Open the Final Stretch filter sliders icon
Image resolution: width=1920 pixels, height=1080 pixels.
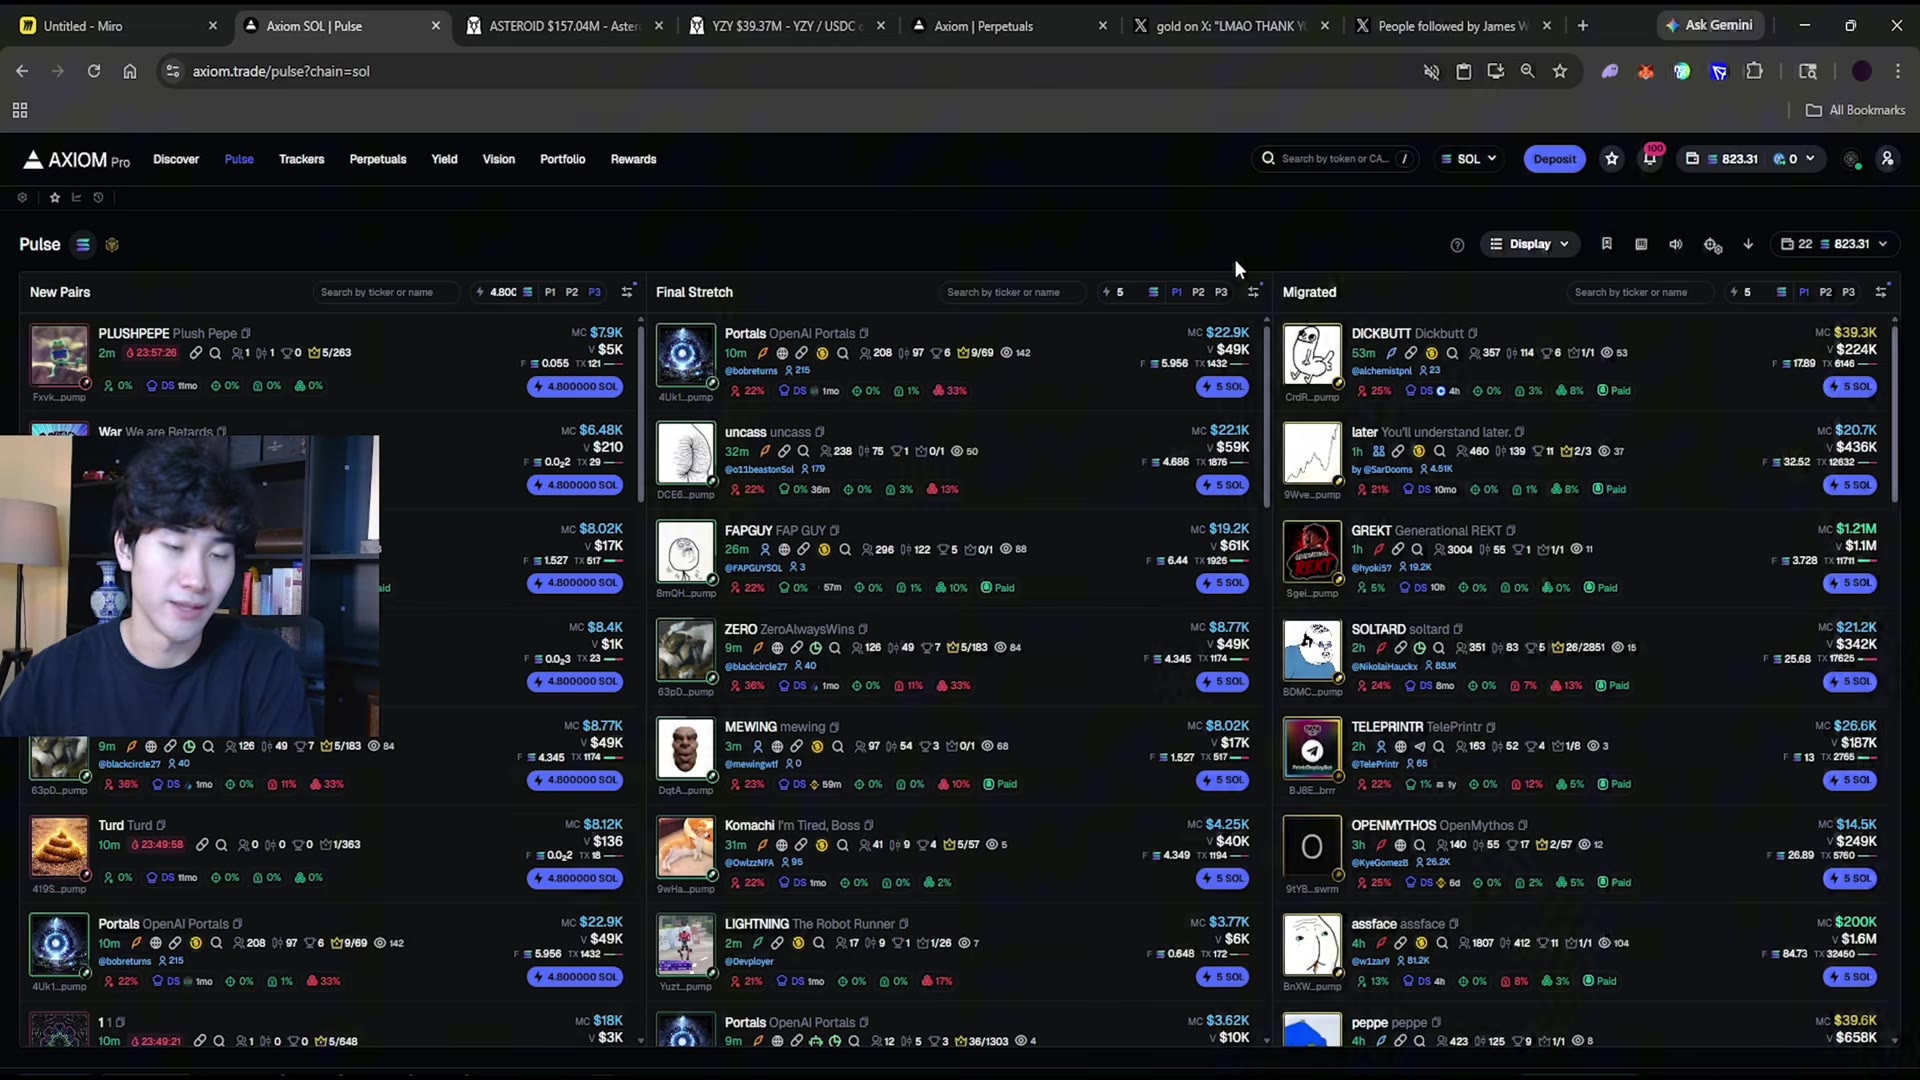click(1253, 292)
